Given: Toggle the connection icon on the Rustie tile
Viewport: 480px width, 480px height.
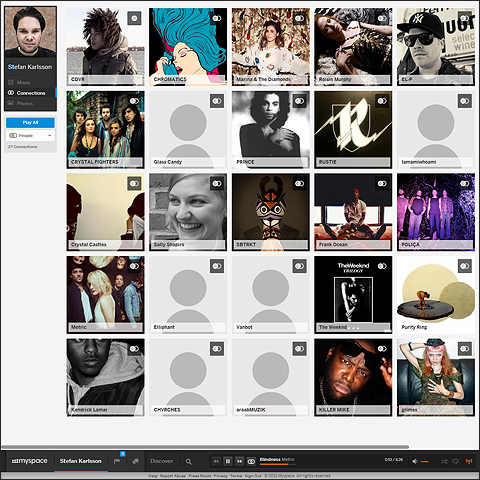Looking at the screenshot, I should pyautogui.click(x=382, y=101).
